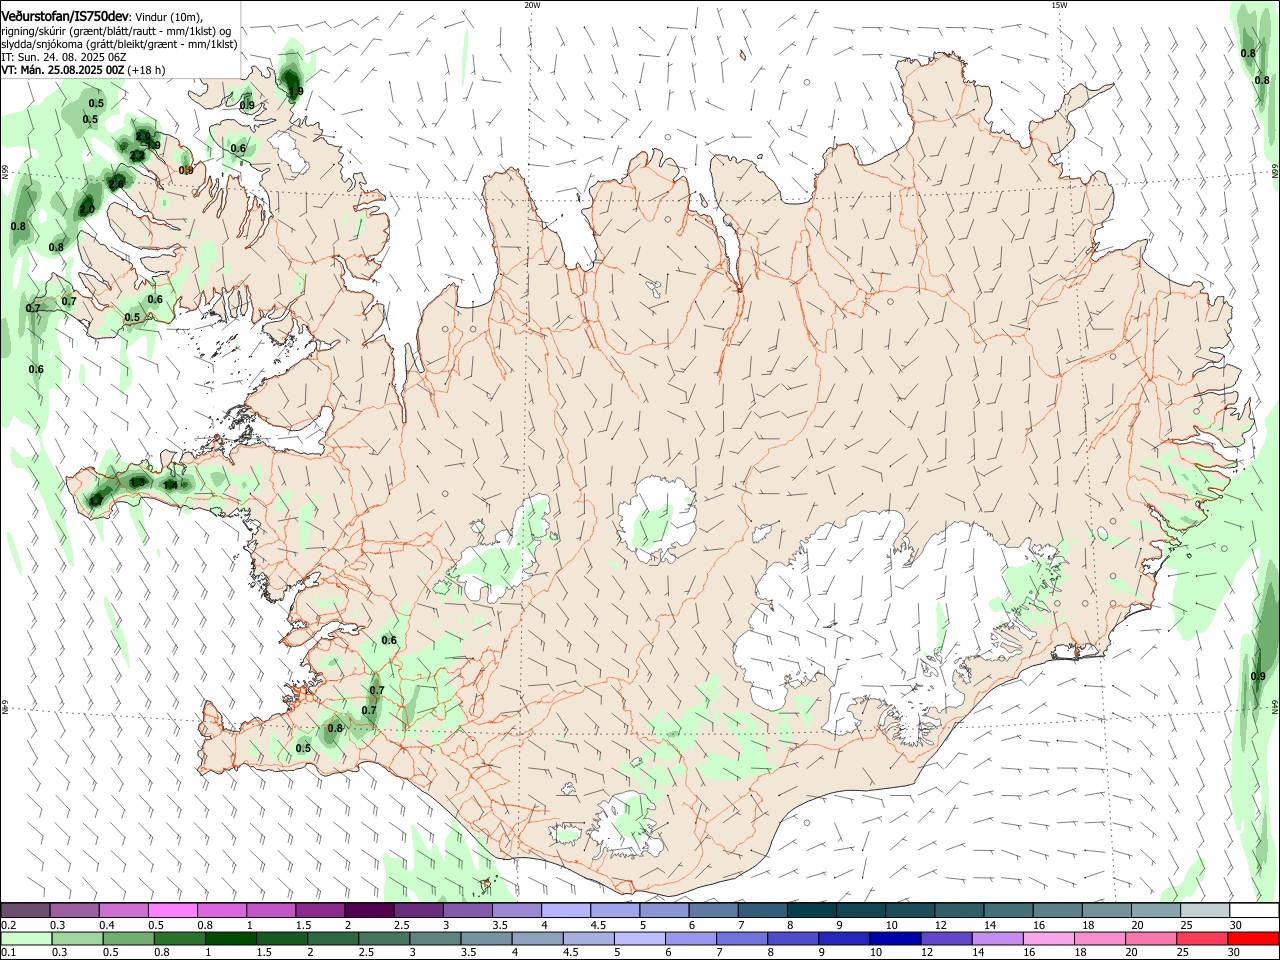1280x960 pixels.
Task: Click the 'IT: Sun. 24. 08. 2025 06Z' line
Action: pyautogui.click(x=64, y=57)
